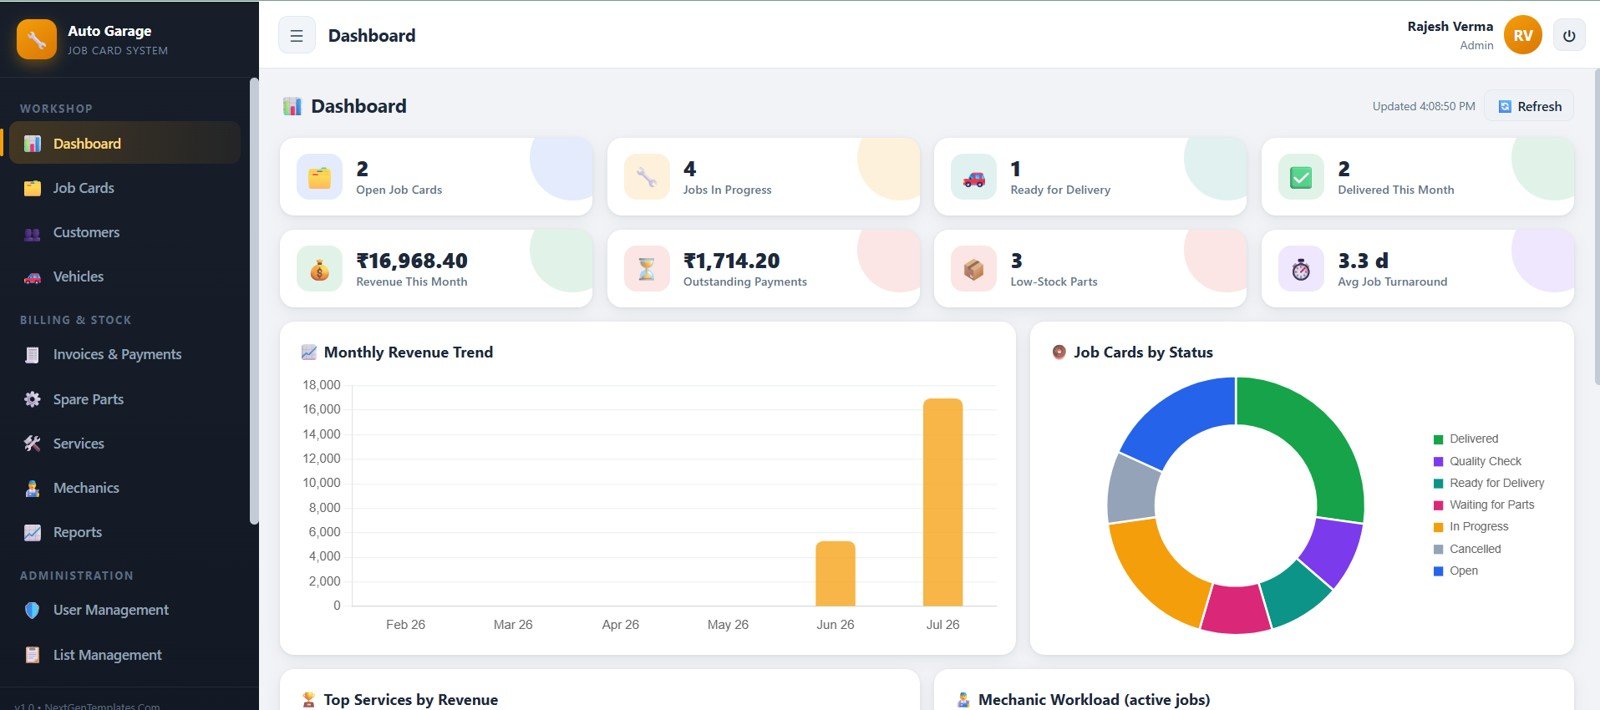The height and width of the screenshot is (710, 1600).
Task: Click the Low-Stock Parts box icon
Action: click(973, 269)
